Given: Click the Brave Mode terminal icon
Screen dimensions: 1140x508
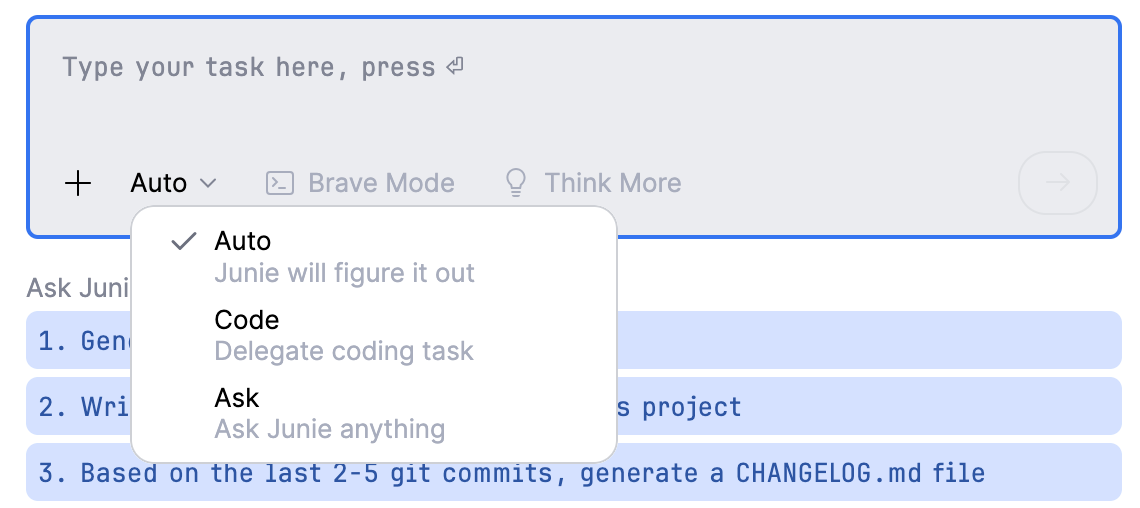Looking at the screenshot, I should click(x=279, y=183).
